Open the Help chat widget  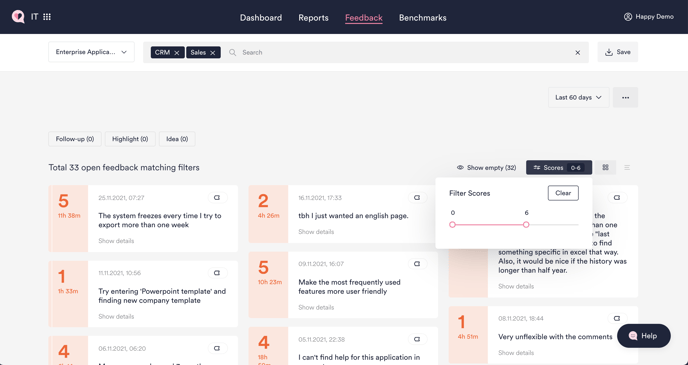pyautogui.click(x=644, y=336)
